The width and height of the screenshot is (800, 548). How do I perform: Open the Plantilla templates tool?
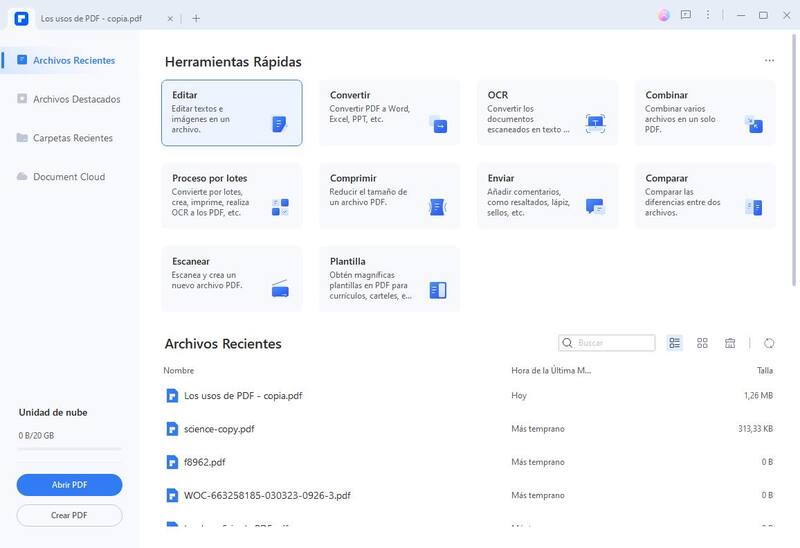click(x=389, y=279)
